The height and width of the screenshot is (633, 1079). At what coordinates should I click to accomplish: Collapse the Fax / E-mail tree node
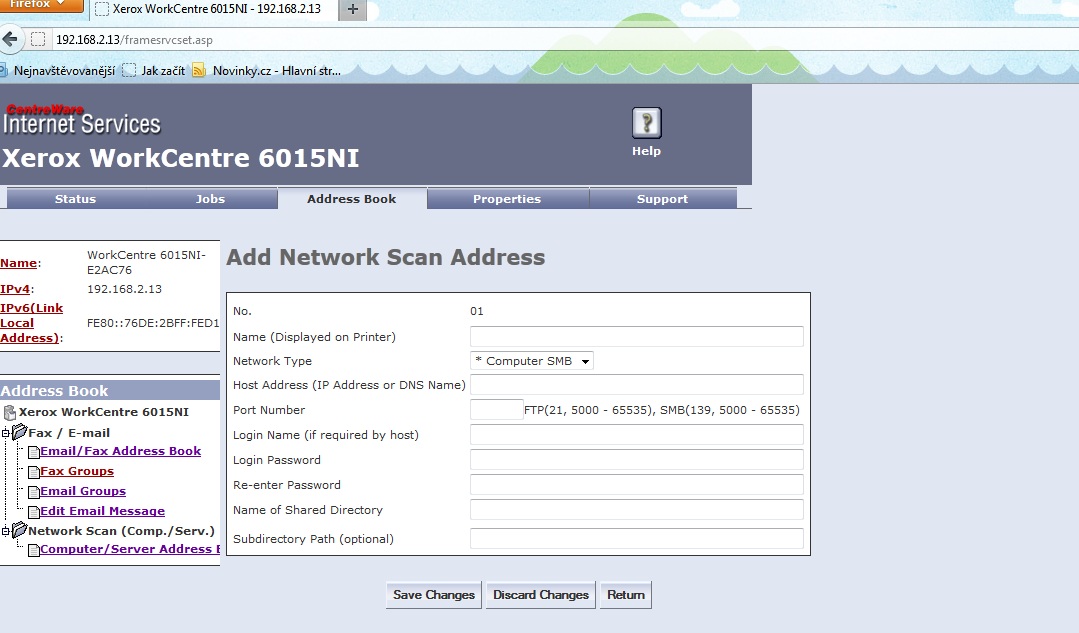6,433
